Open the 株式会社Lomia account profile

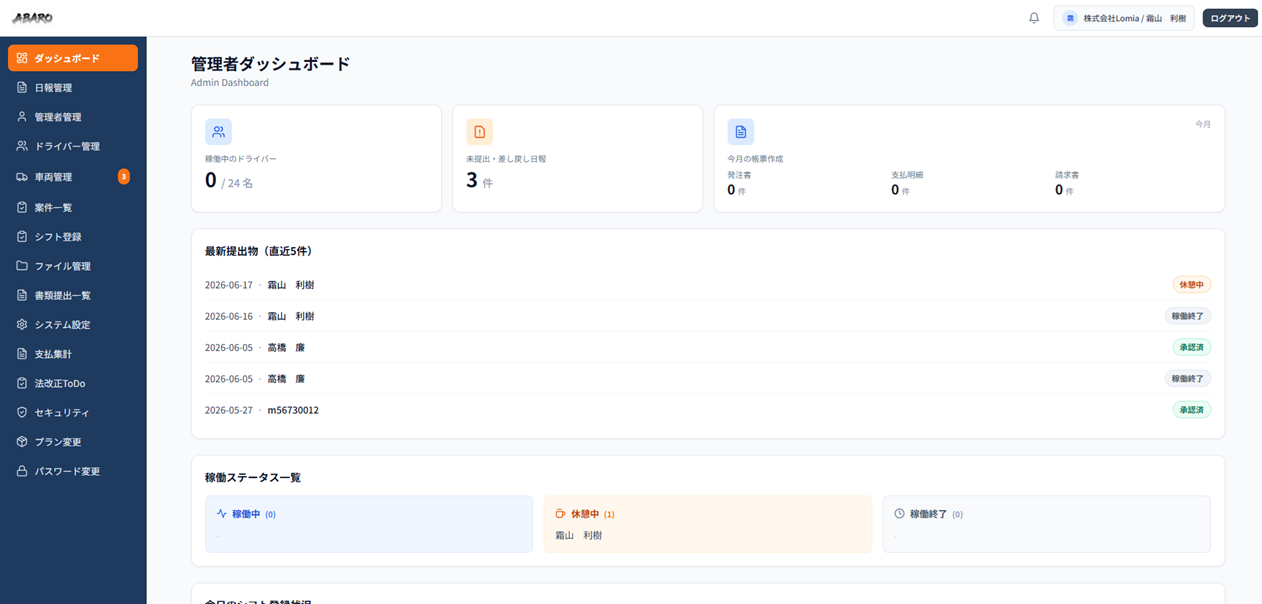click(1124, 18)
